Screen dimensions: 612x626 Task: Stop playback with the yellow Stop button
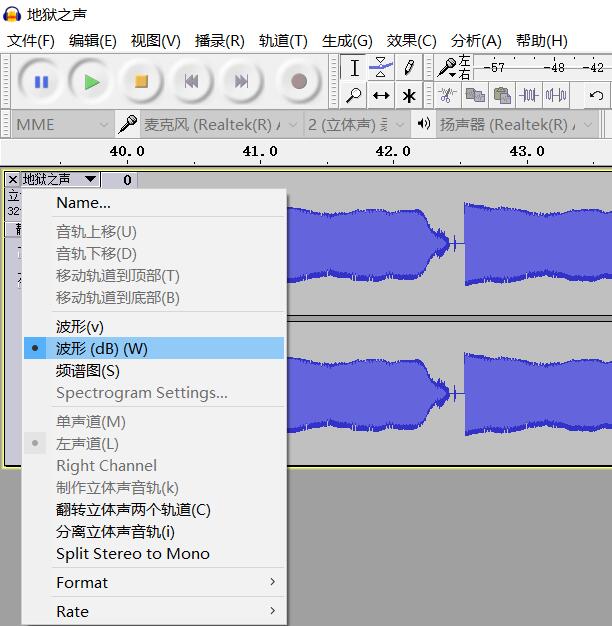point(141,82)
